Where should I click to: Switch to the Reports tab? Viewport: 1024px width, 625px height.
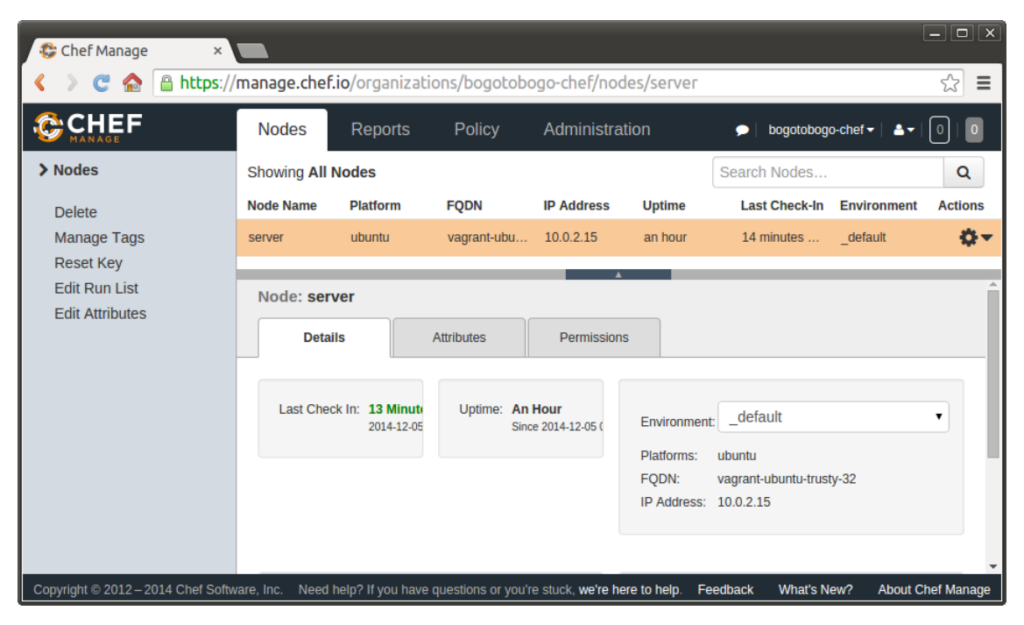380,129
